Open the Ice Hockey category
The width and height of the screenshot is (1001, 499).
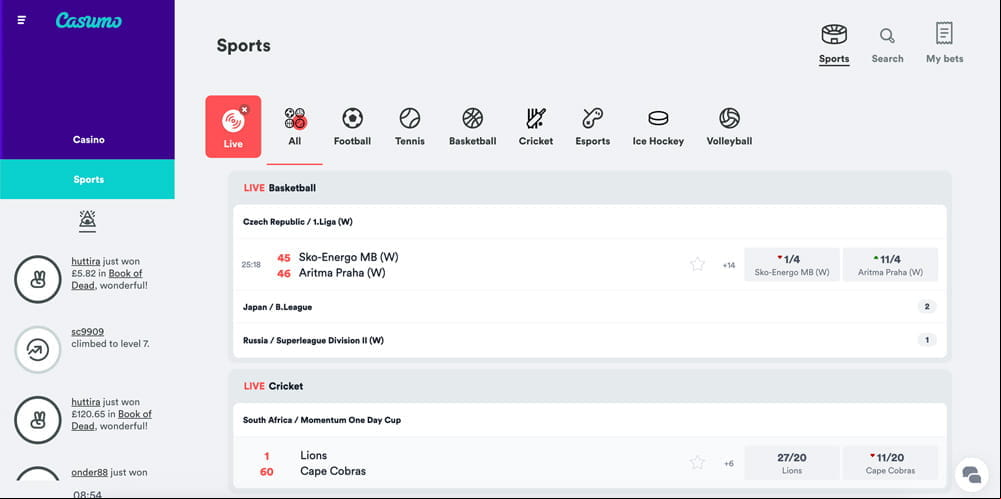[x=658, y=127]
